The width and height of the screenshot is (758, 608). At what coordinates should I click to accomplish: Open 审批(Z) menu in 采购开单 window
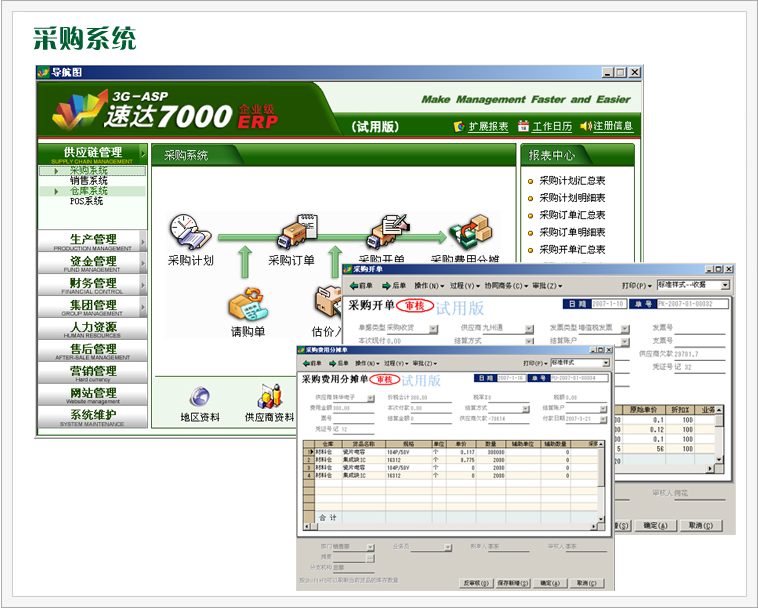point(547,286)
